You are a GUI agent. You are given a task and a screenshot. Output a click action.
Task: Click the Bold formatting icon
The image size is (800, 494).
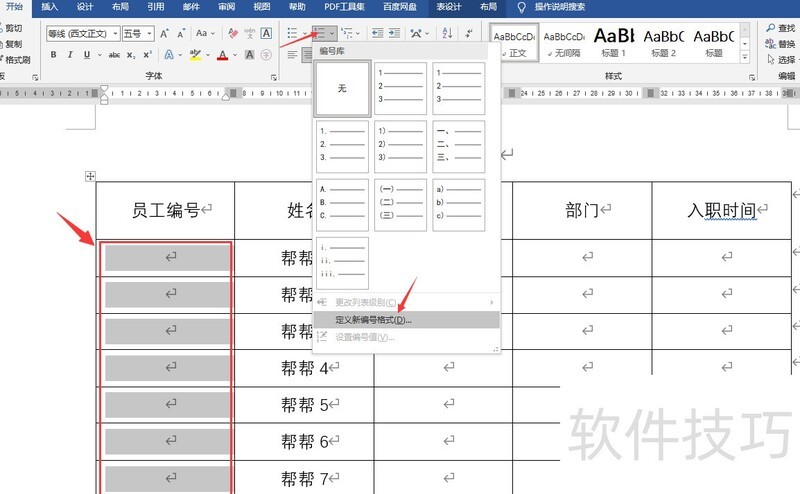(x=54, y=55)
